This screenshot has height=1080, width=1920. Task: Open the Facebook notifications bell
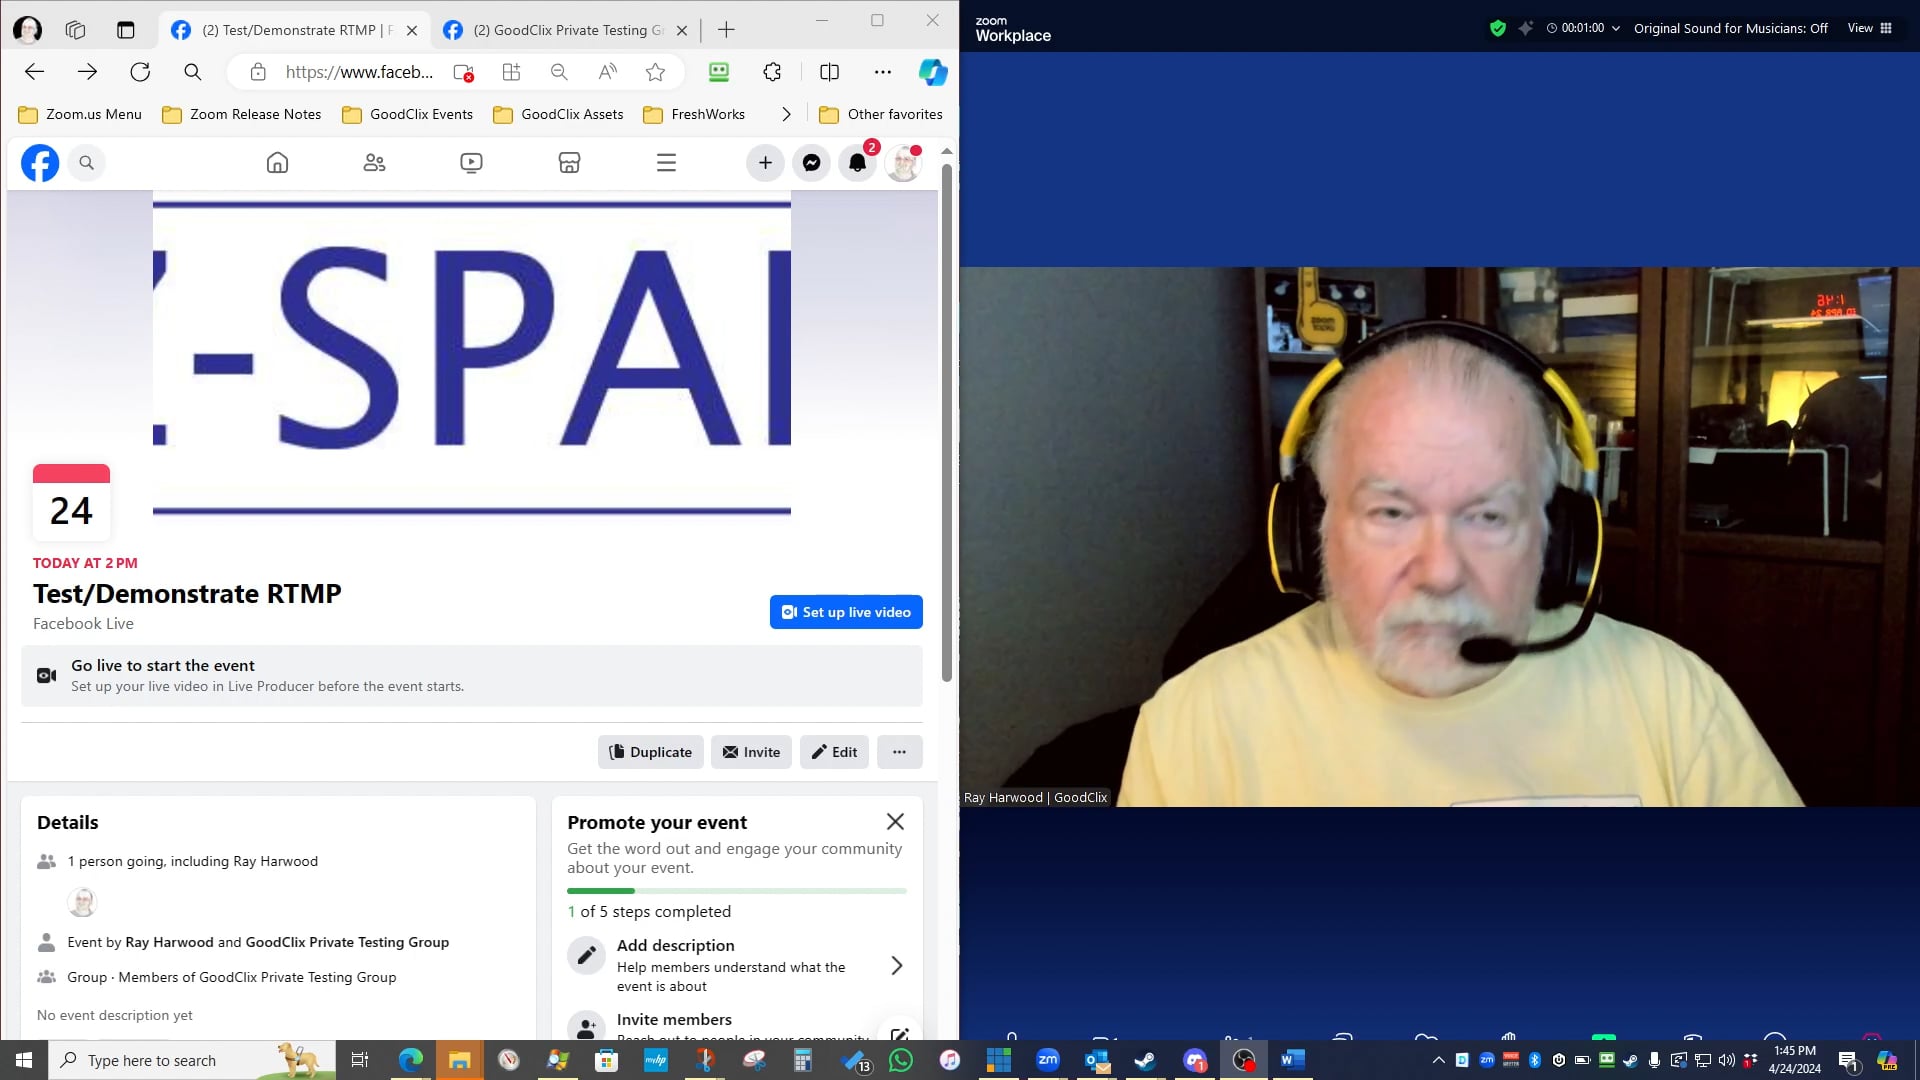[x=857, y=162]
